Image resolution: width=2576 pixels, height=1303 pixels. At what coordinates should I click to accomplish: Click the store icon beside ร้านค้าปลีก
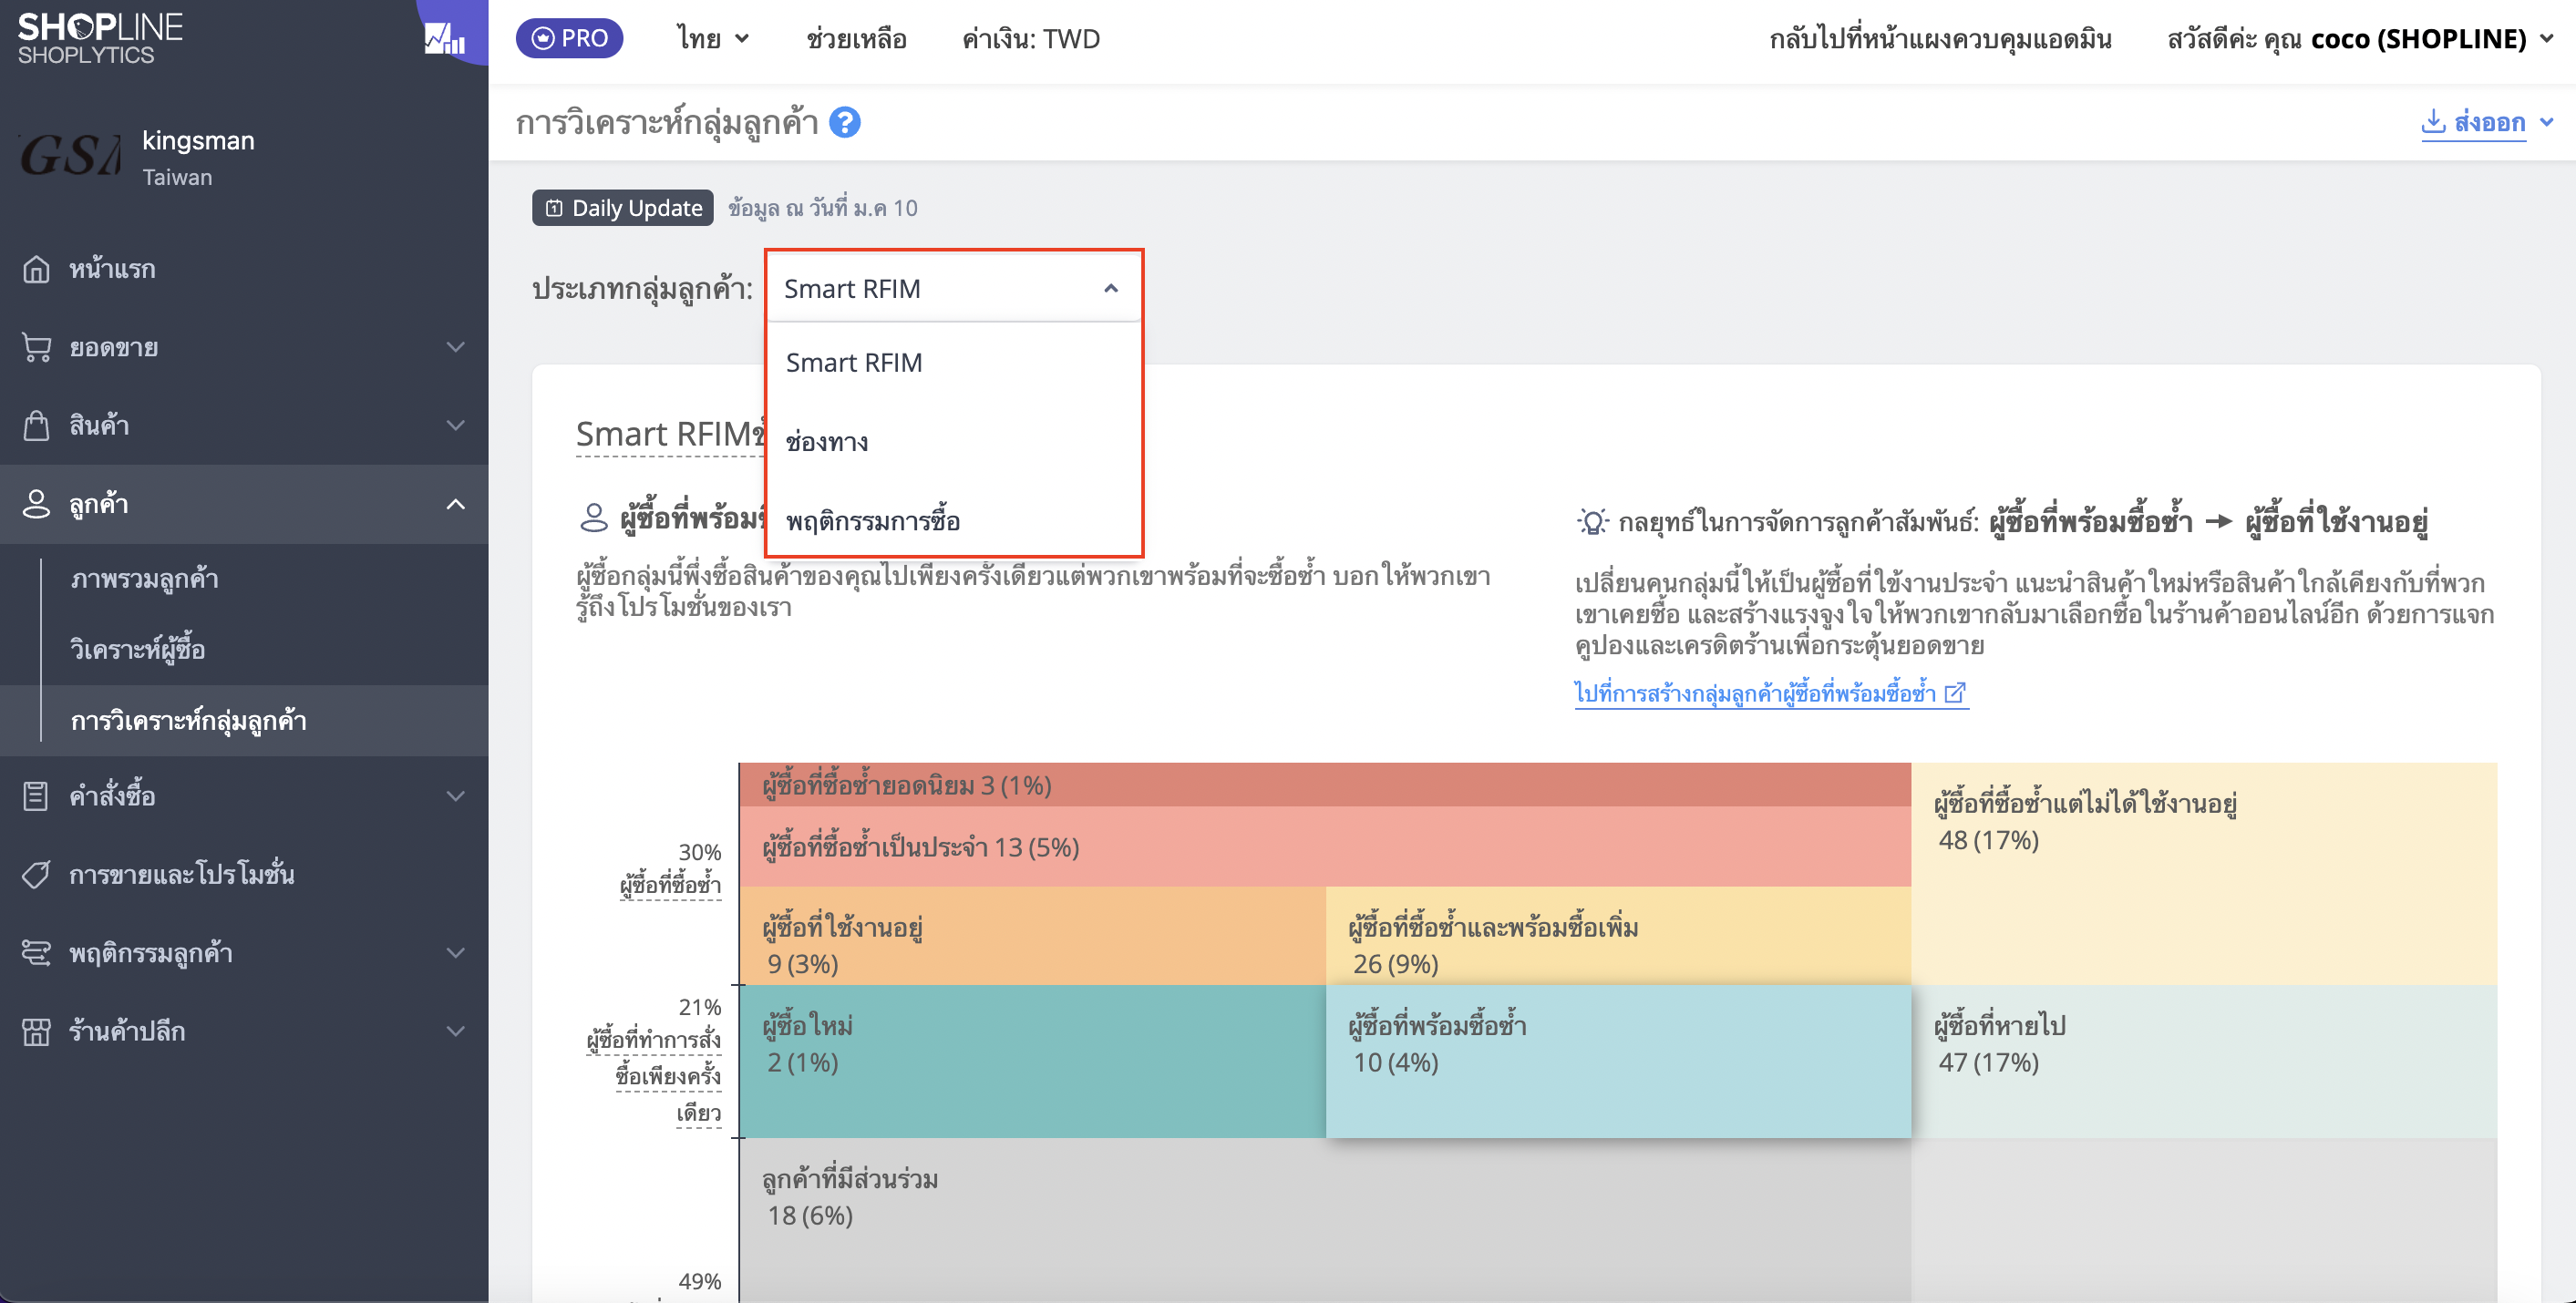(x=36, y=1031)
